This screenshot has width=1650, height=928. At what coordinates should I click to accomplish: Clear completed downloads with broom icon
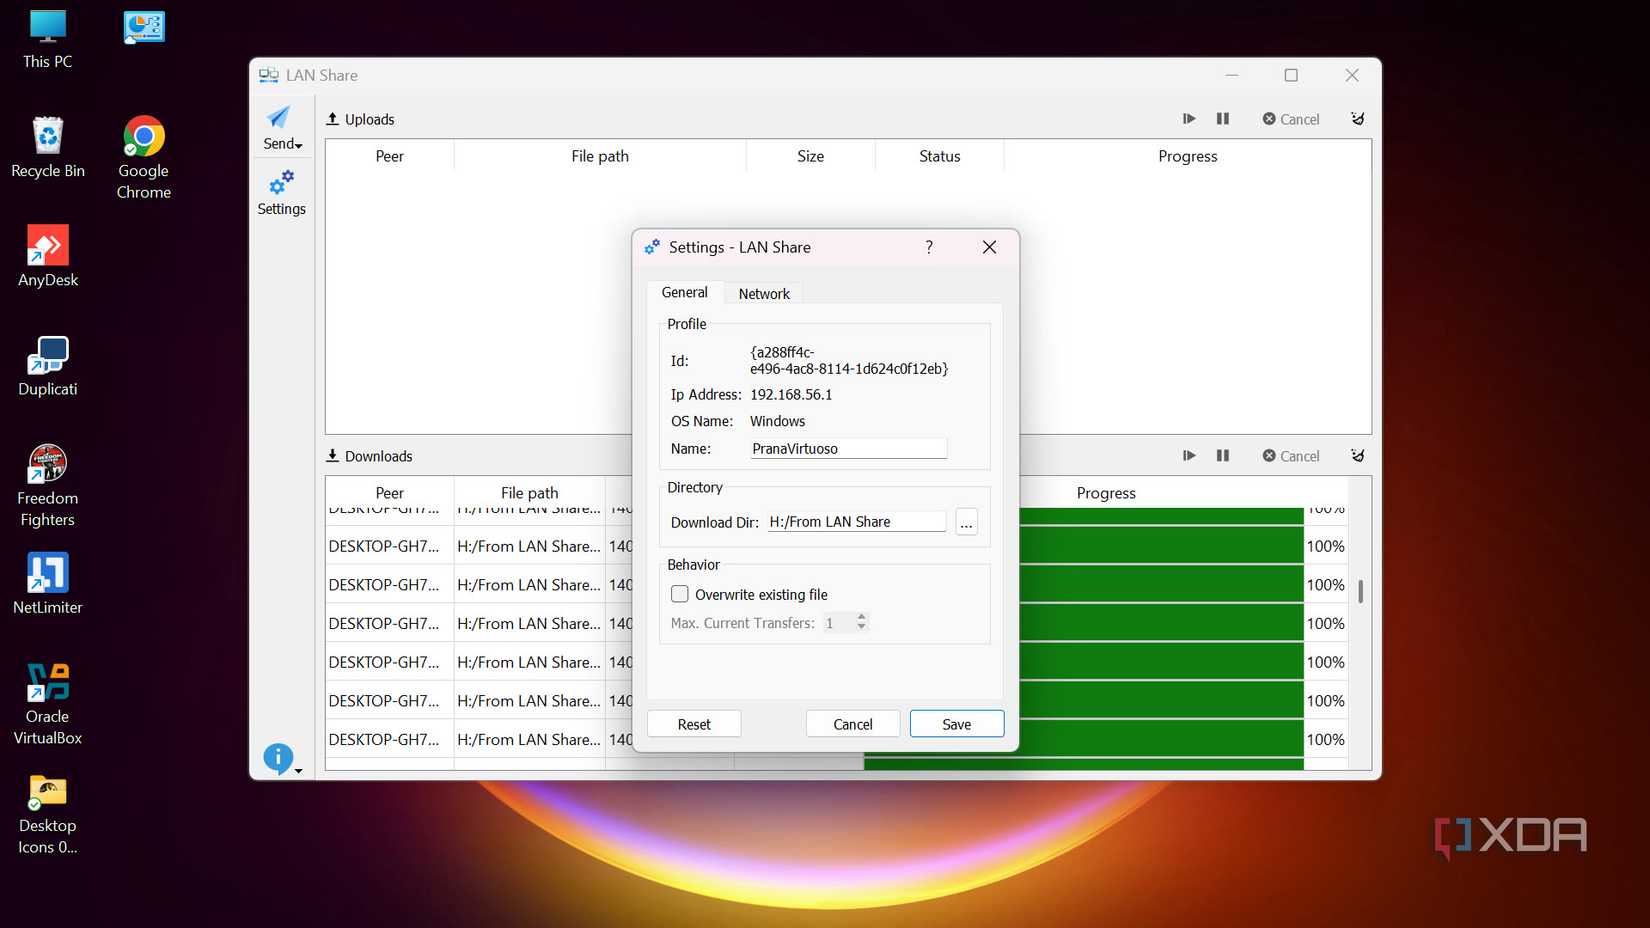1357,456
